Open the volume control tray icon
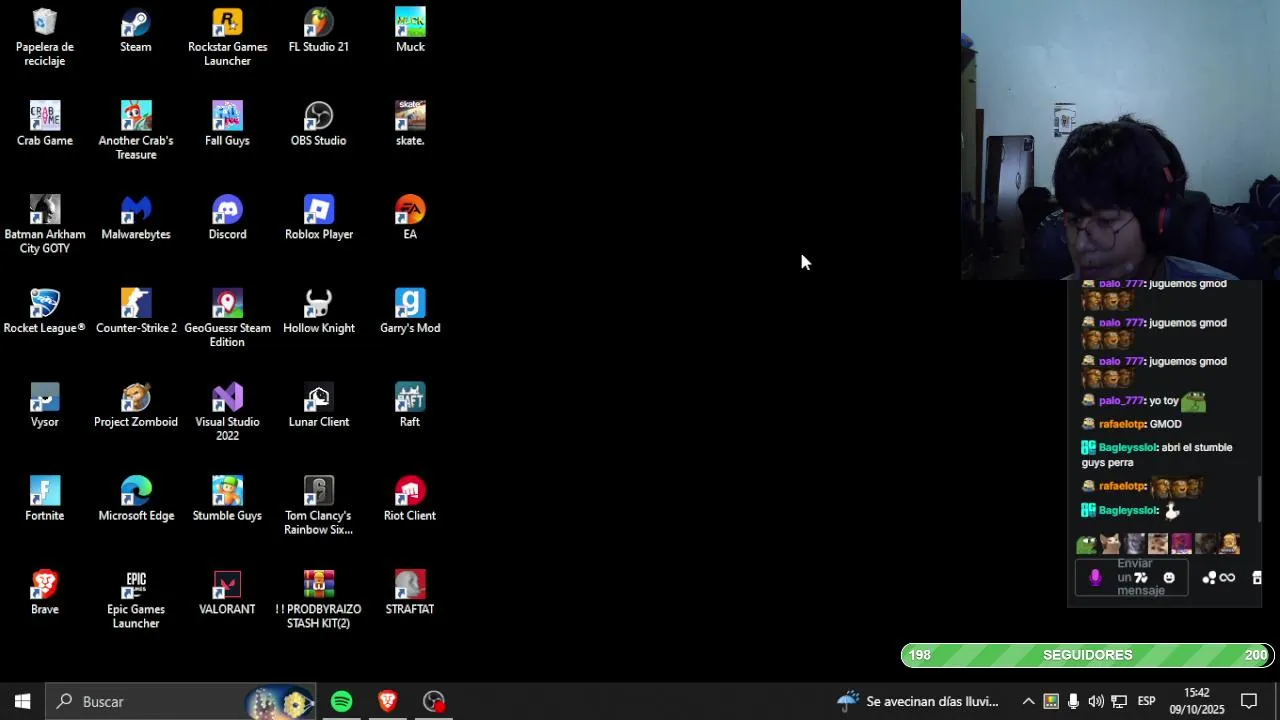This screenshot has width=1280, height=720. pyautogui.click(x=1096, y=701)
